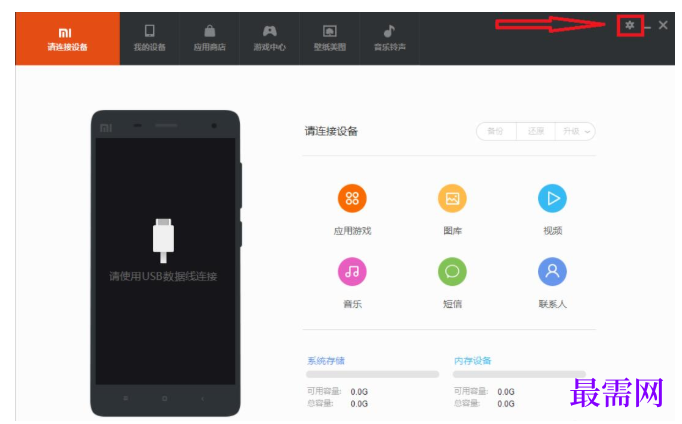Click the 备份 backup button

tap(496, 131)
